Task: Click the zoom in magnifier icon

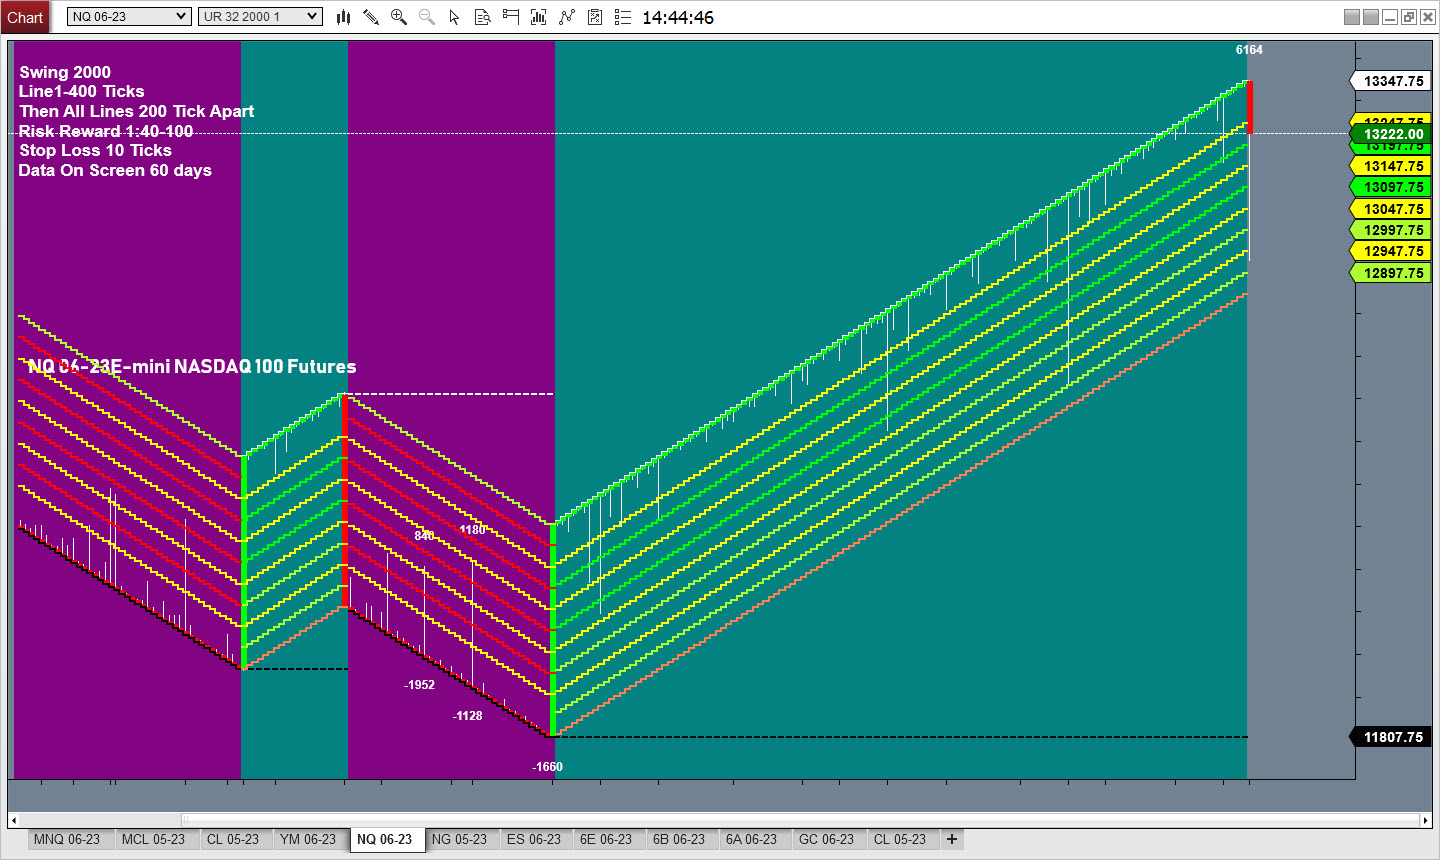Action: click(x=399, y=17)
